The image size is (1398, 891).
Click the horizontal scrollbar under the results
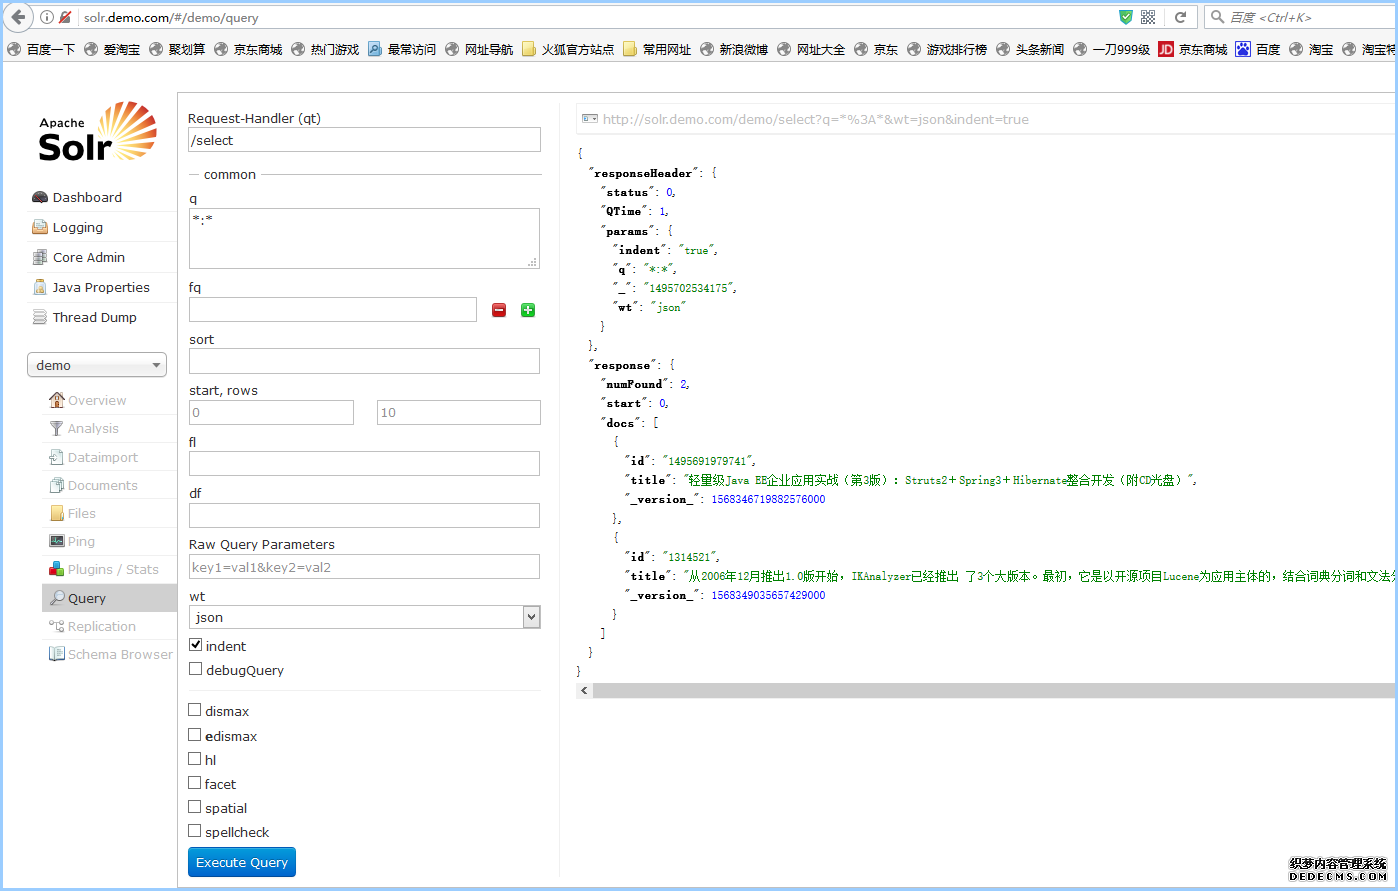990,691
